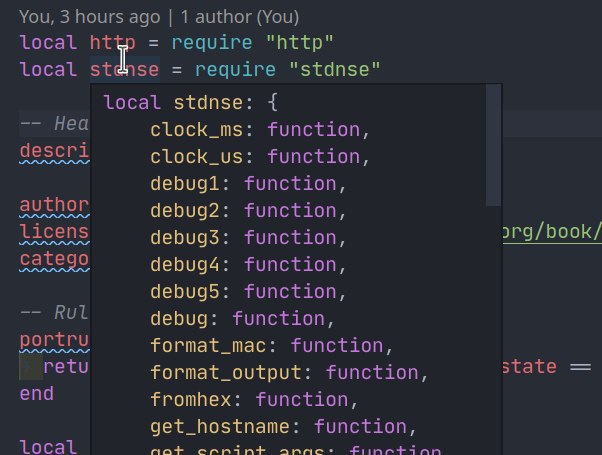This screenshot has width=602, height=455.
Task: Click clock_us entry in hover popup
Action: click(260, 157)
